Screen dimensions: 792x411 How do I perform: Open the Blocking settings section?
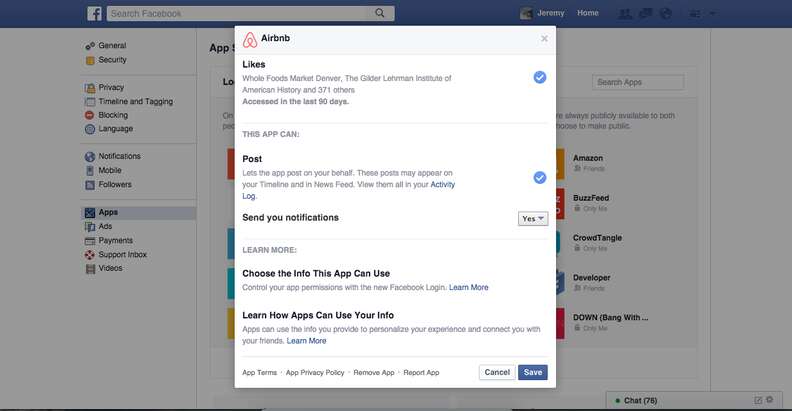click(113, 115)
